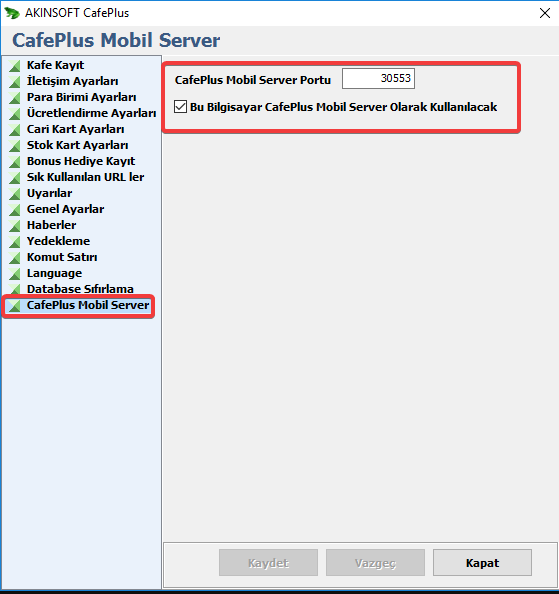Viewport: 559px width, 594px height.
Task: Click the green icon beside Sık Kullanılan URL ler
Action: coord(15,177)
